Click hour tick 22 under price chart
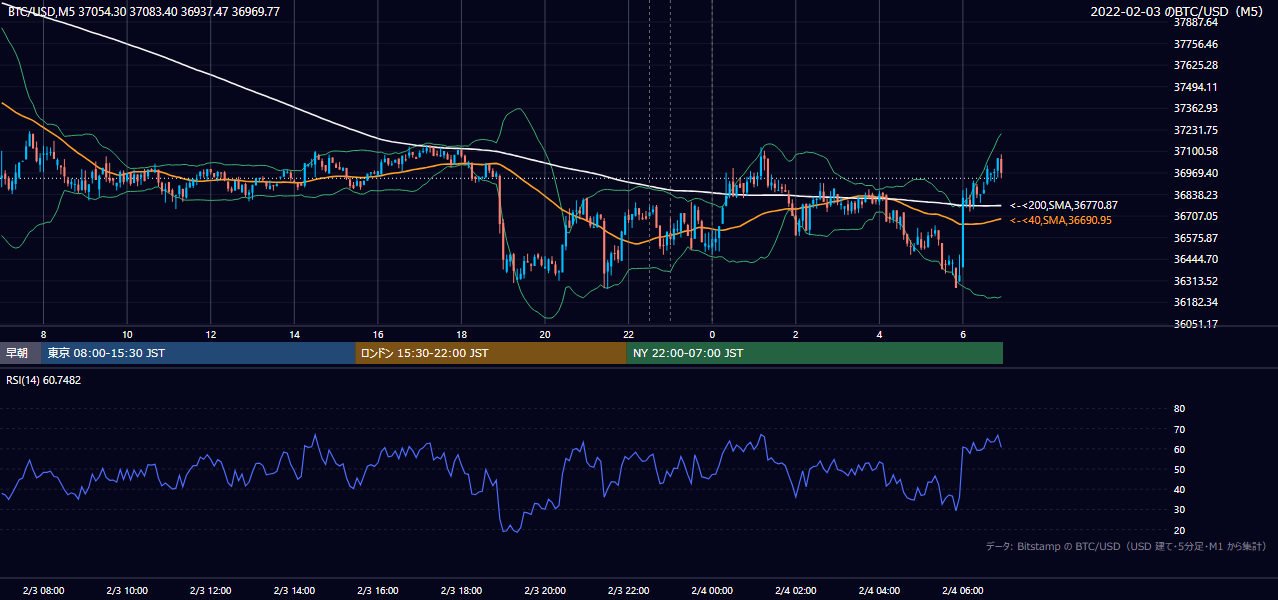Screen dimensions: 1278x600 coord(629,334)
